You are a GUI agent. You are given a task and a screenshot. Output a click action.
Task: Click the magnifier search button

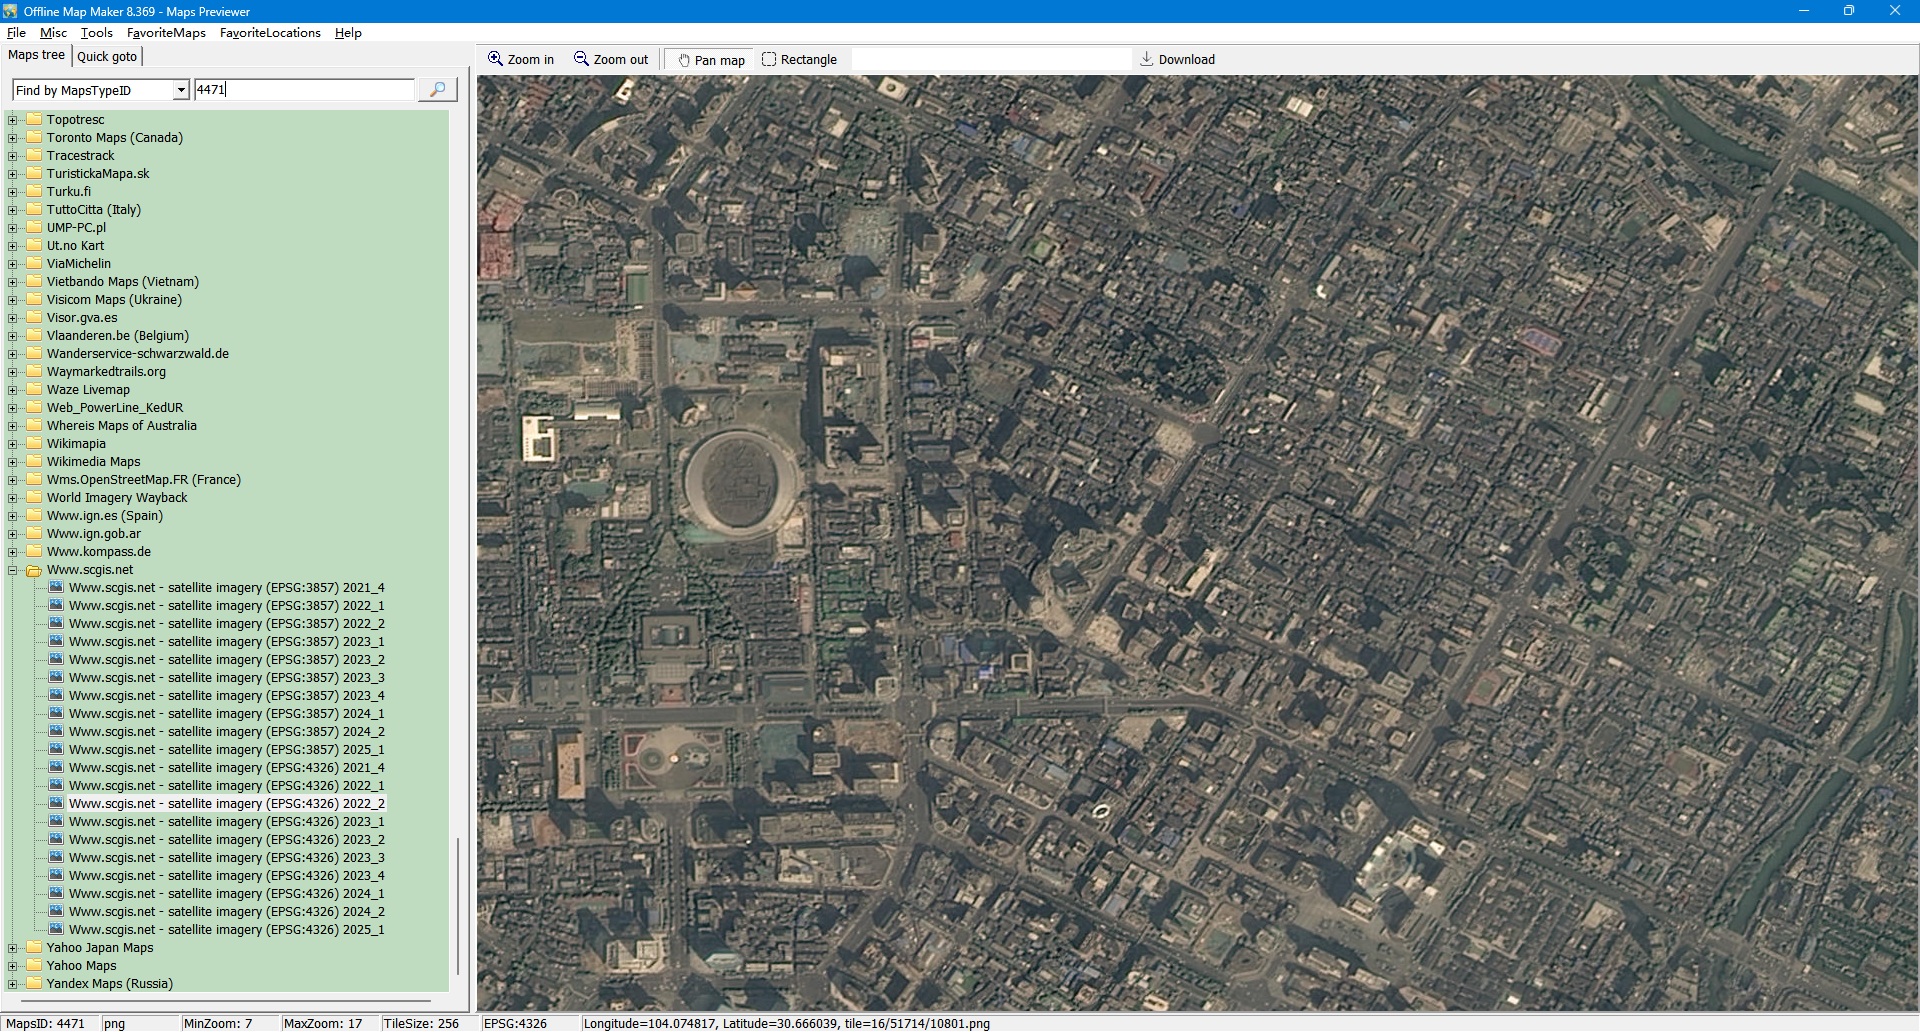tap(437, 90)
